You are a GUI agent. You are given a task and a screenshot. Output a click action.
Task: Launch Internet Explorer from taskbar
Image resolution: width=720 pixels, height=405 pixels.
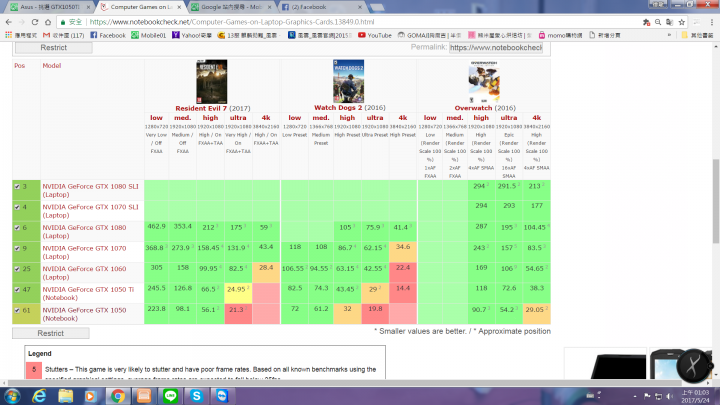coord(39,396)
